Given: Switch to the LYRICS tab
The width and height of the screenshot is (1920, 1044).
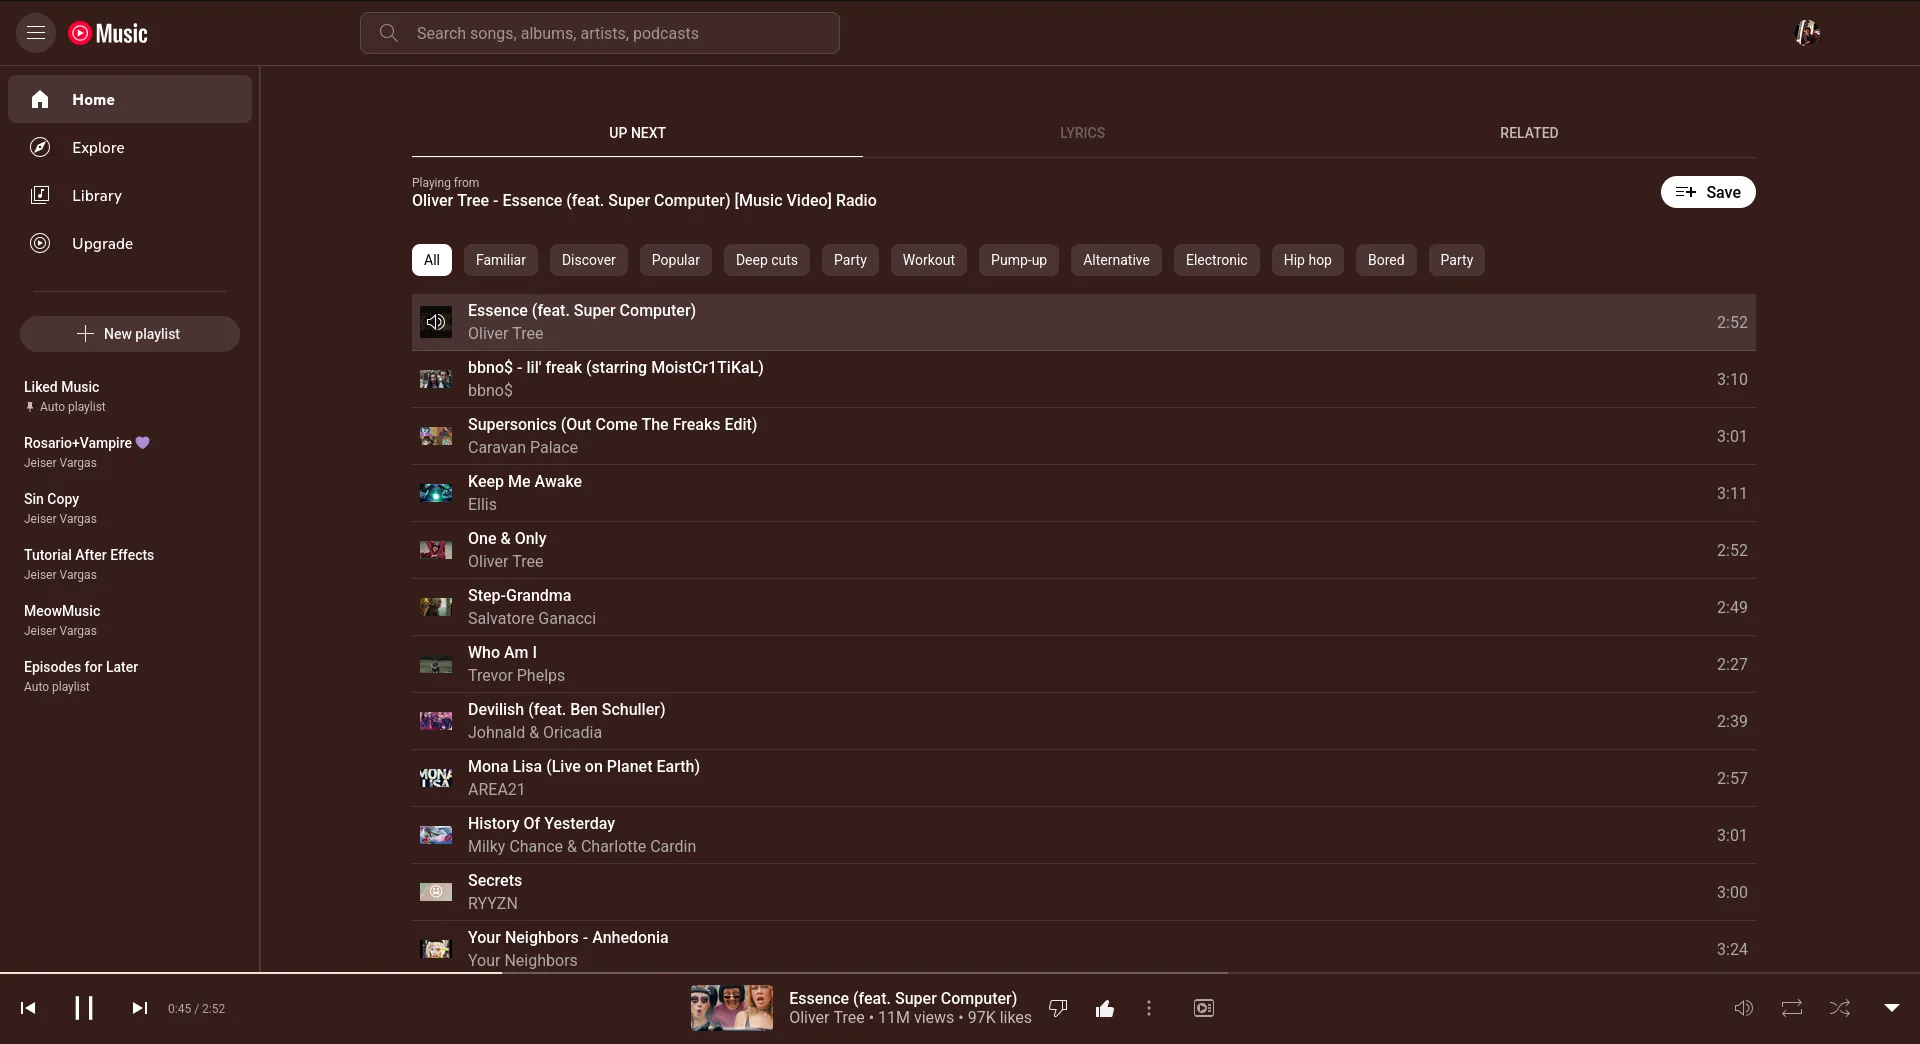Looking at the screenshot, I should click(x=1082, y=133).
